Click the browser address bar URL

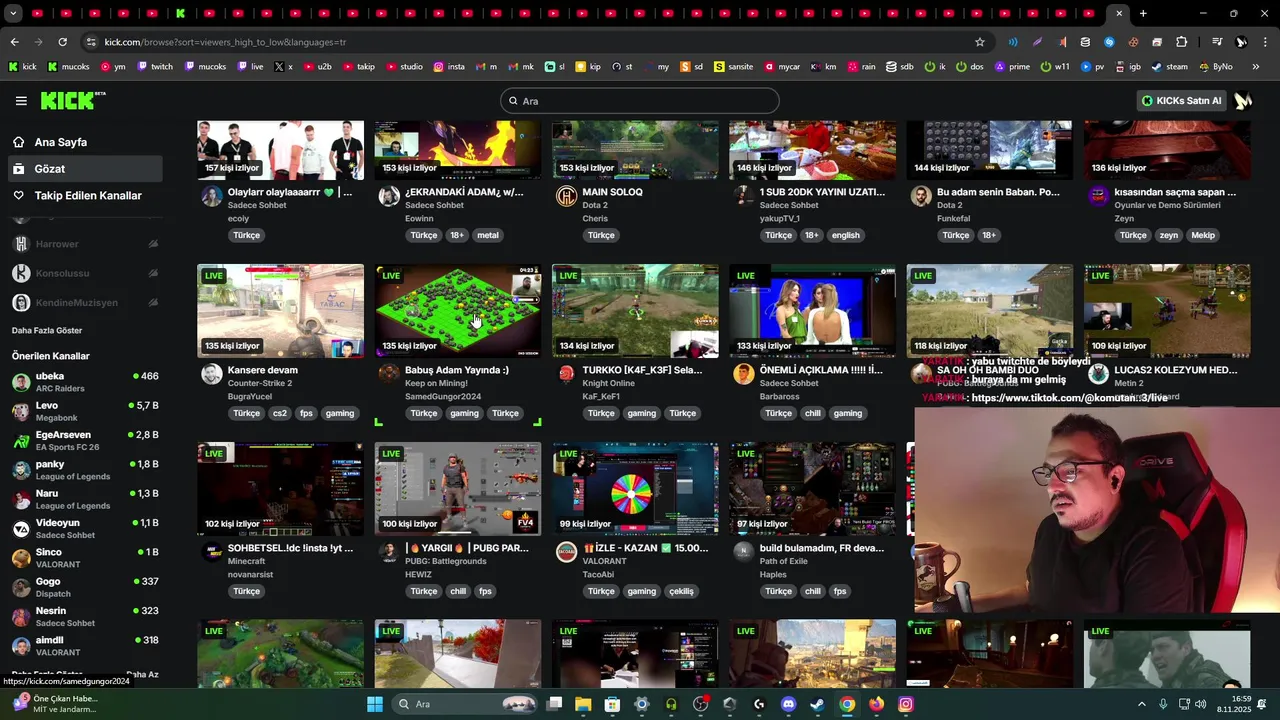click(x=225, y=42)
